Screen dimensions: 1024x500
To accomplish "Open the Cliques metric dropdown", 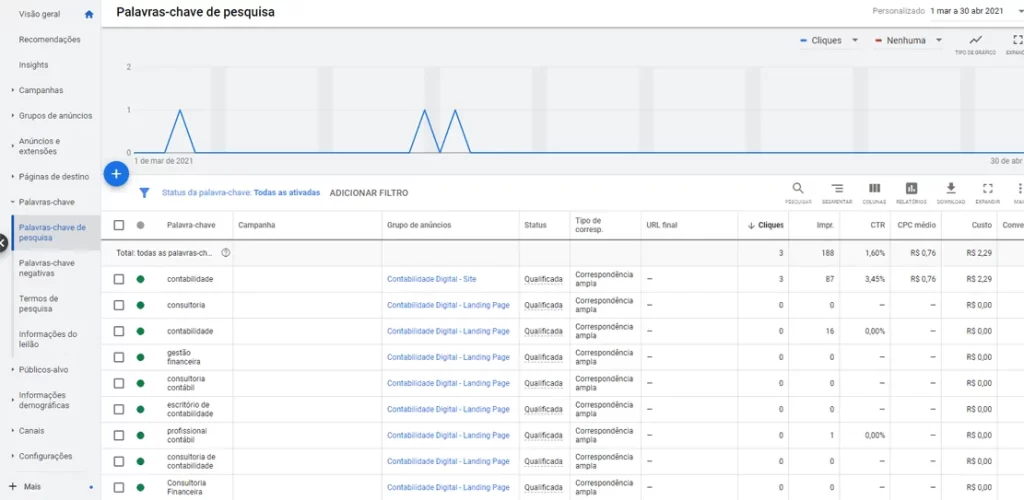I will [x=829, y=41].
